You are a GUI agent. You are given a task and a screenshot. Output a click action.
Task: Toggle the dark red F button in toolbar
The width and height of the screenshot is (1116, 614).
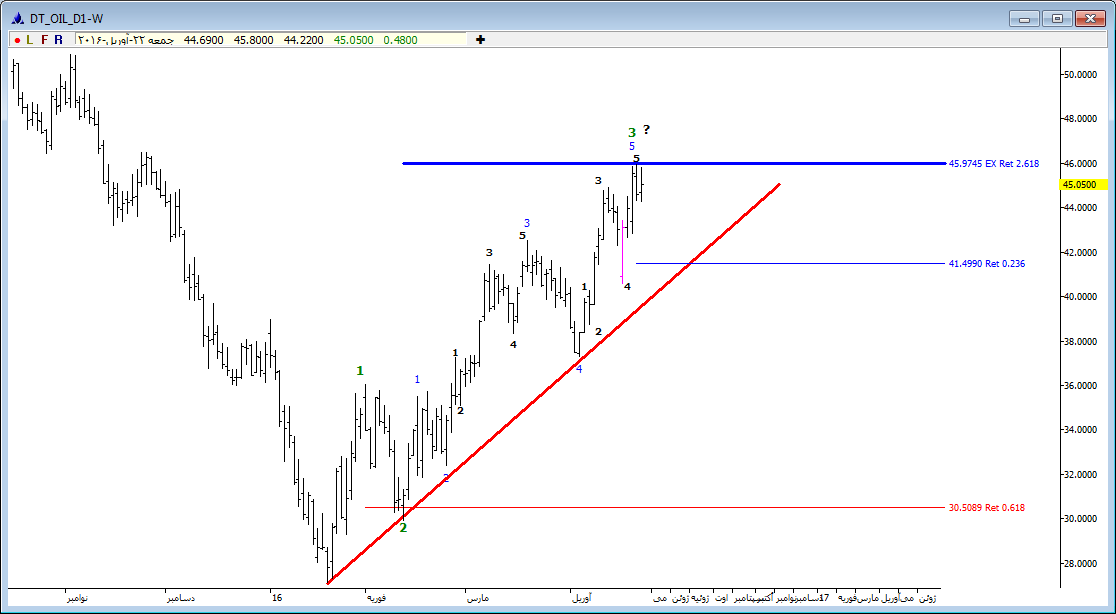(44, 40)
